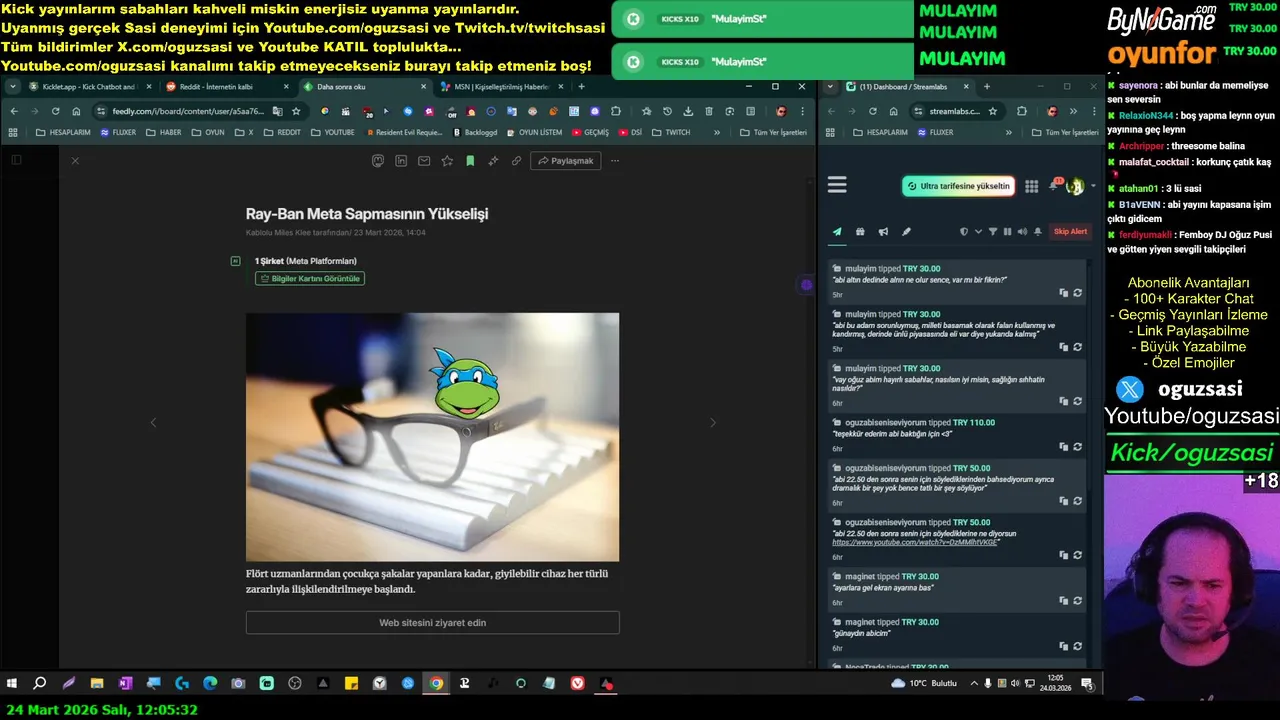Select the paper plane events tab
1280x720 pixels.
point(837,232)
